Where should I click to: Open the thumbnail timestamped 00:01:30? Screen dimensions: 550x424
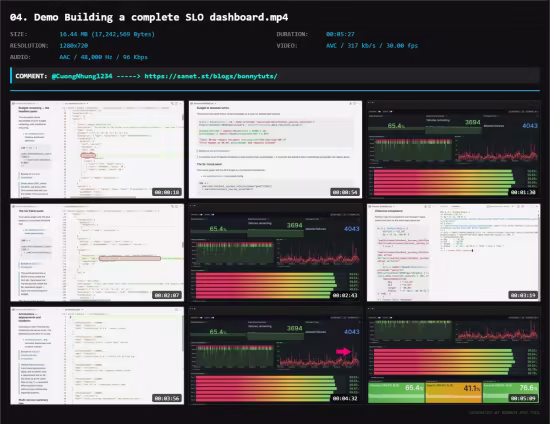tap(454, 149)
